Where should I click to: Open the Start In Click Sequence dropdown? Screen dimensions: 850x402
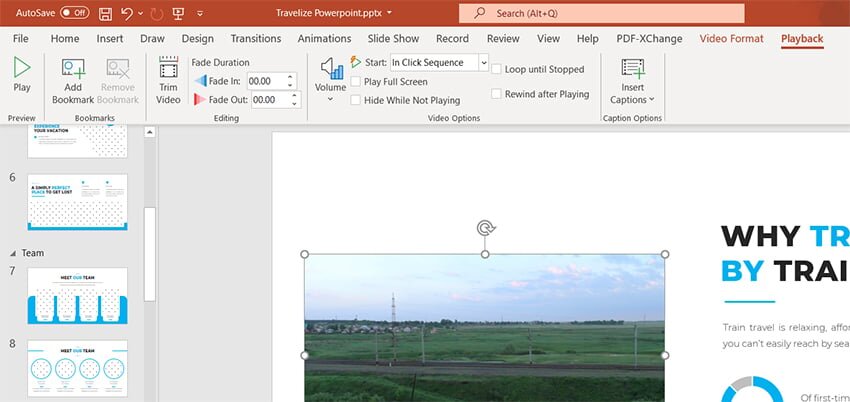click(483, 62)
